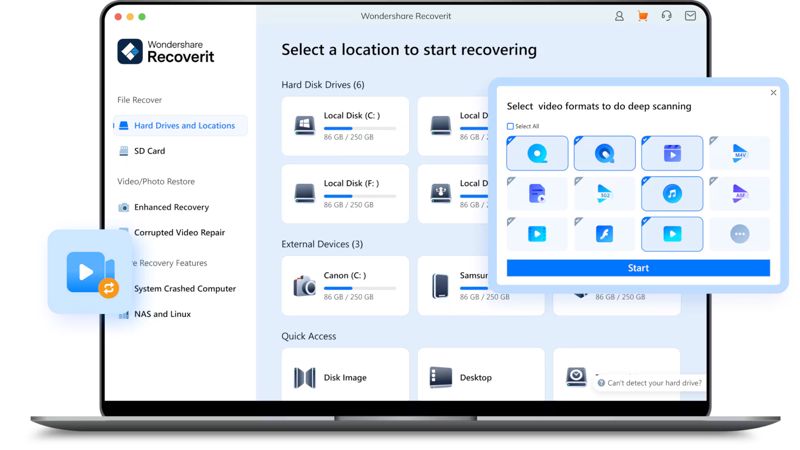Click the External Devices (3) heading
This screenshot has height=450, width=800.
click(322, 244)
